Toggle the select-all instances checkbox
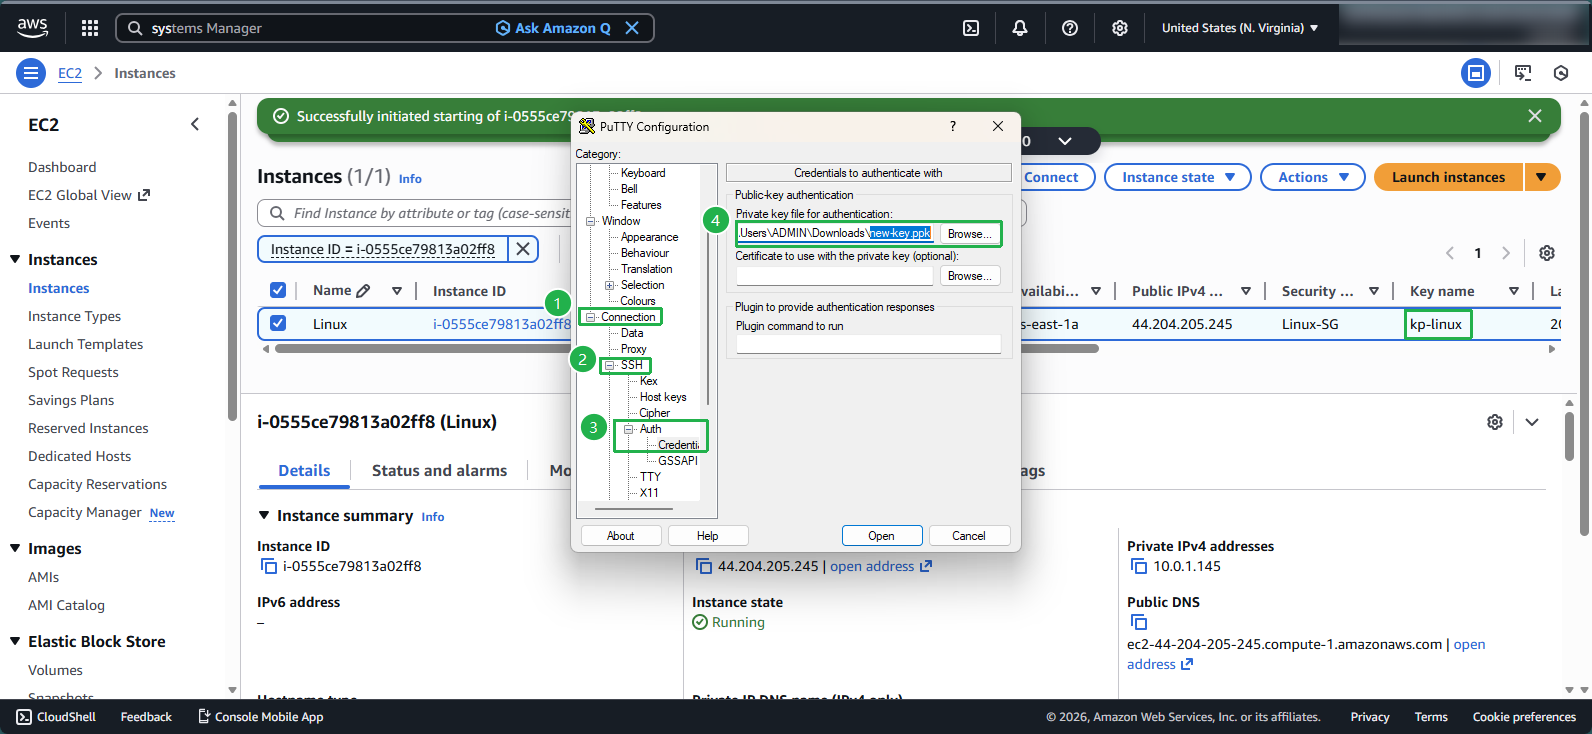1592x734 pixels. click(278, 291)
